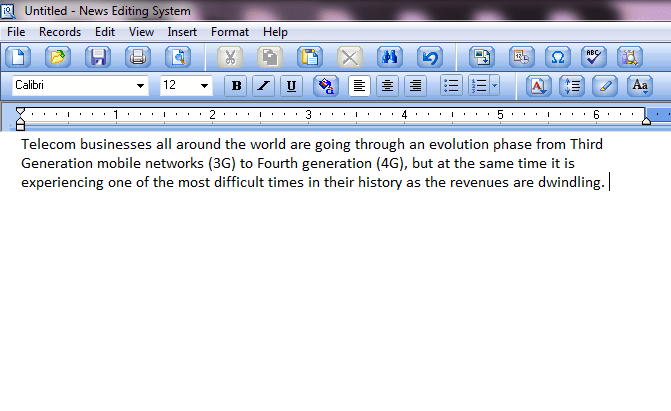This screenshot has width=671, height=411.
Task: Open the font dialog paint-bucket icon
Action: pyautogui.click(x=326, y=86)
